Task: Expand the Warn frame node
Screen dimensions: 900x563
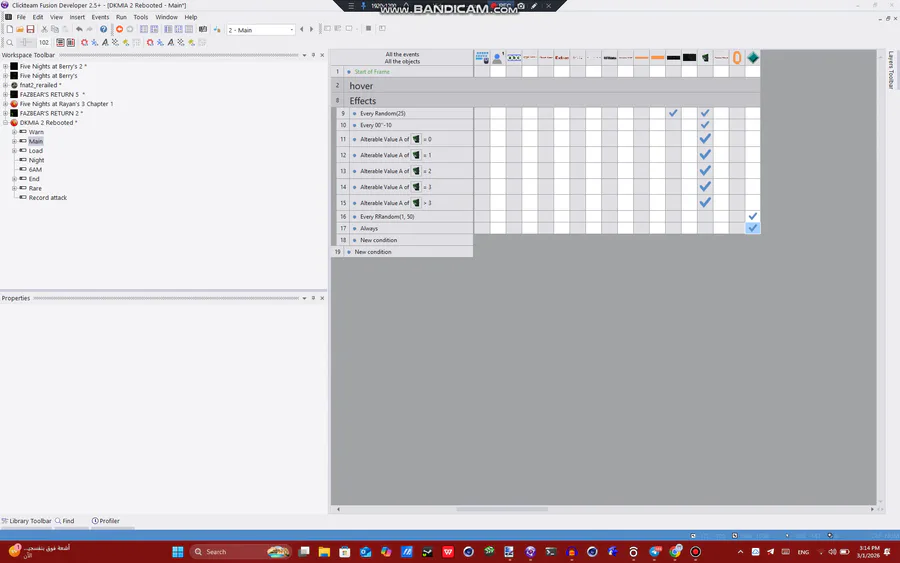Action: tap(14, 132)
